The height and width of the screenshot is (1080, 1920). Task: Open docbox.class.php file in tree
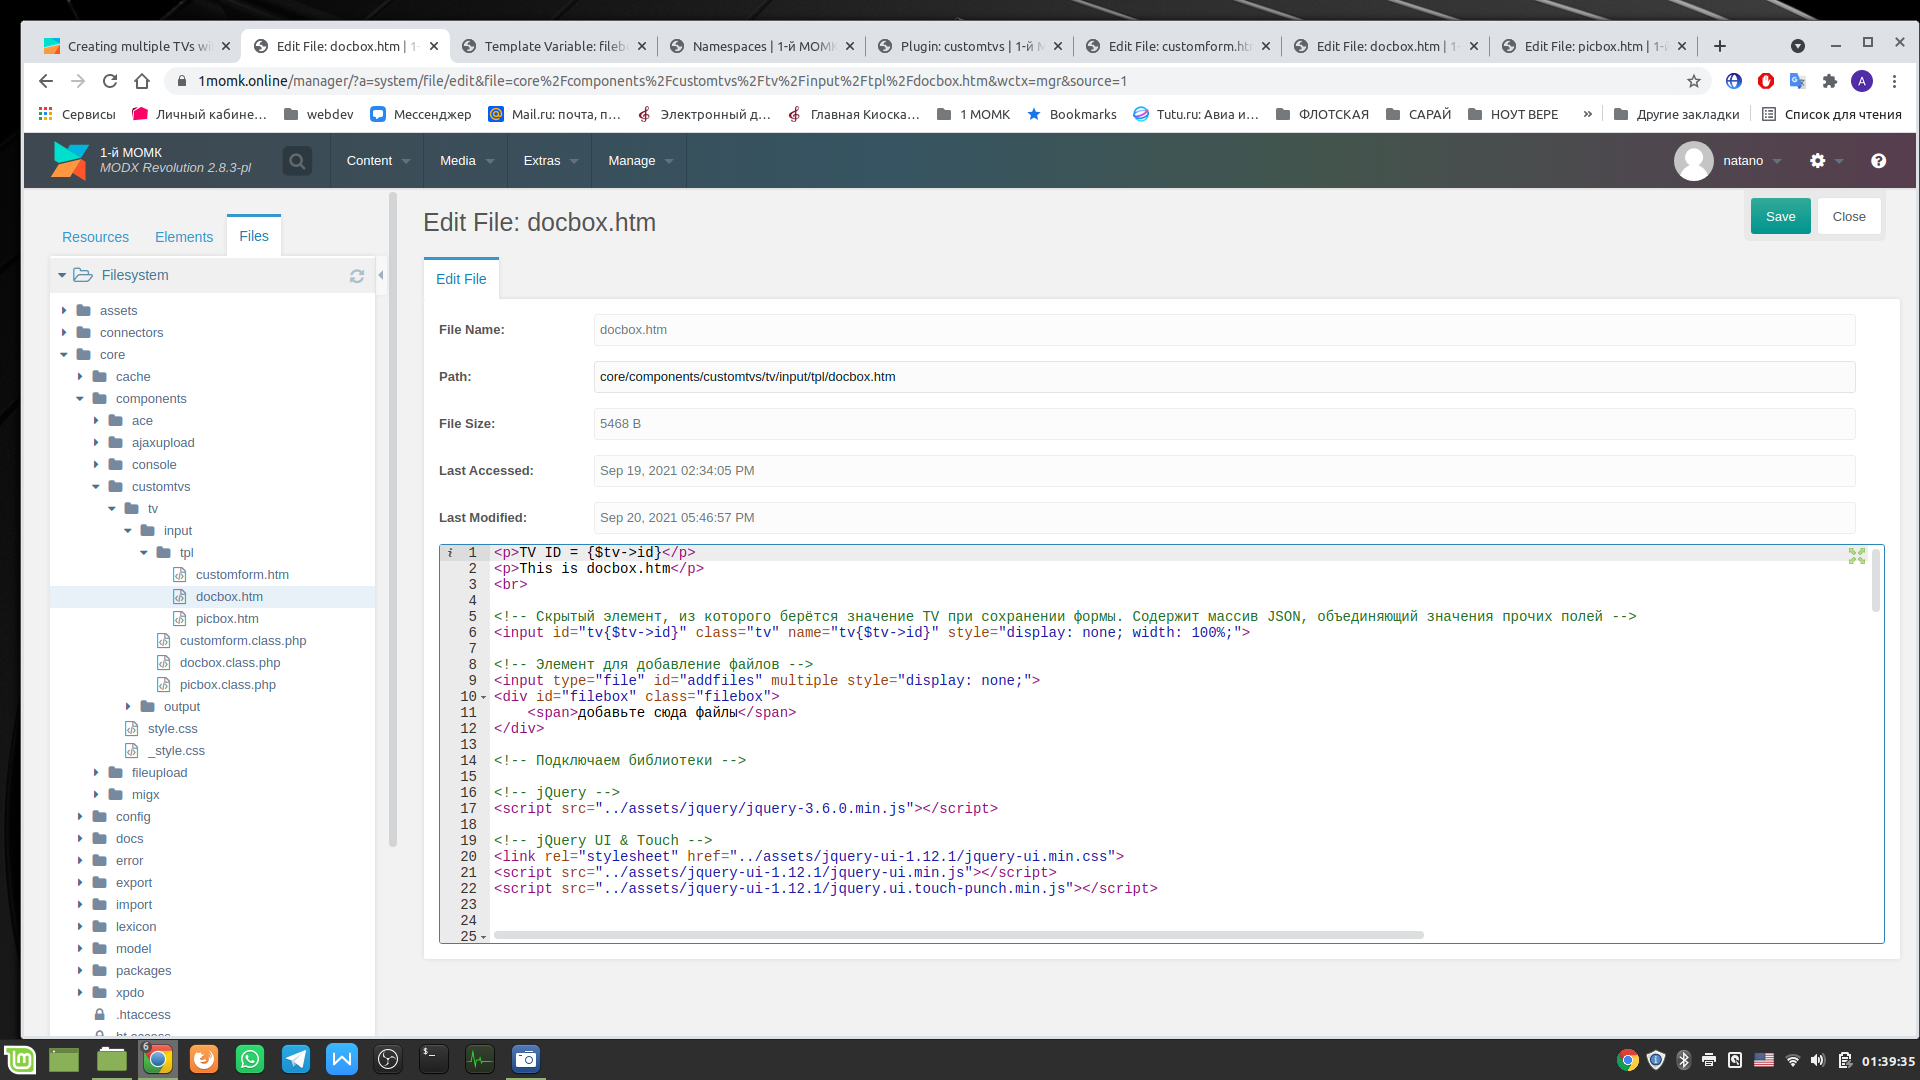click(229, 663)
